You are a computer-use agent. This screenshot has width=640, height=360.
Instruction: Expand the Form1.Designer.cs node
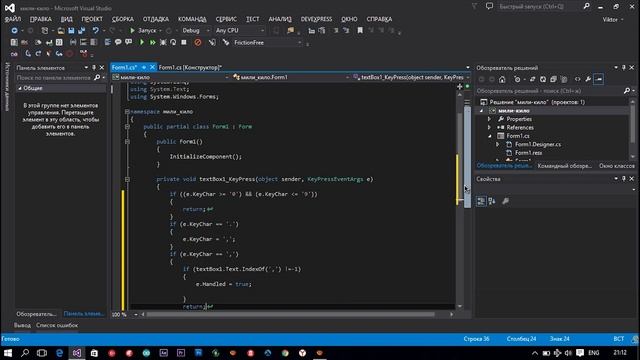(498, 144)
